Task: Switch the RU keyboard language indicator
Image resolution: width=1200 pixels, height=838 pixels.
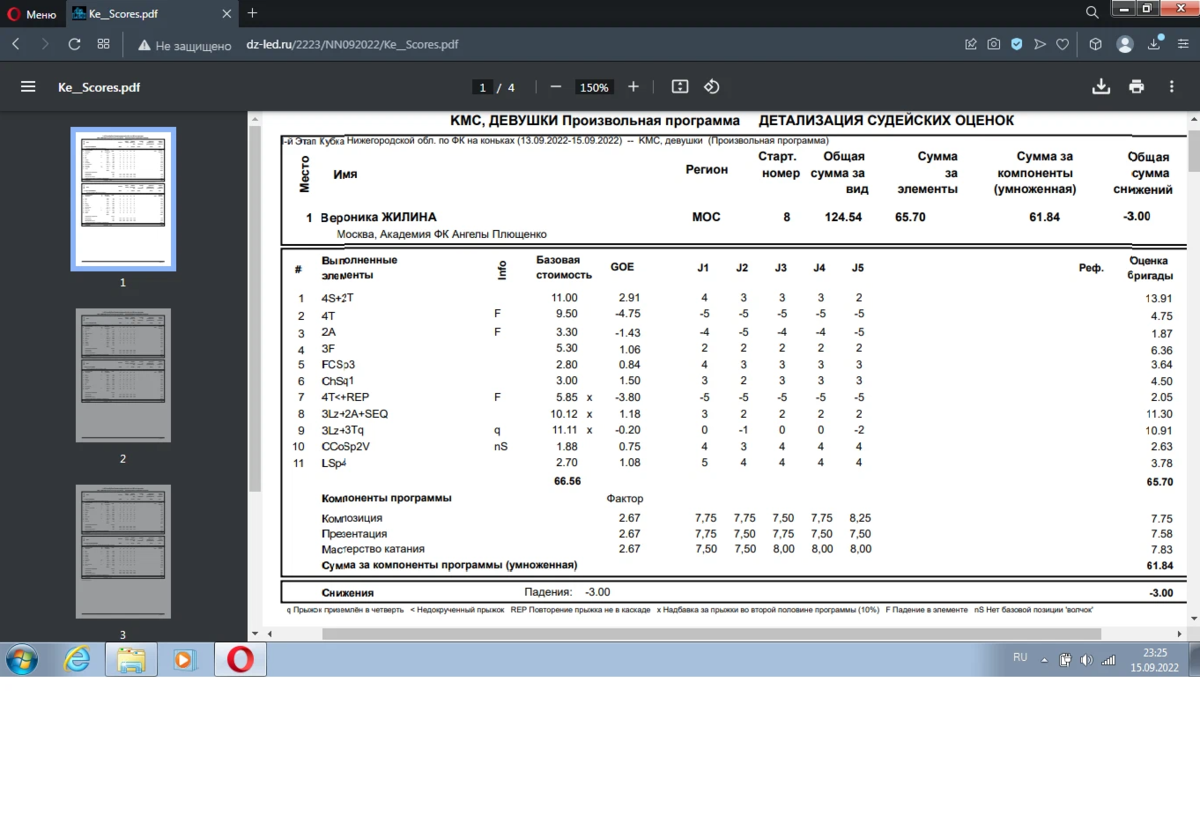Action: coord(1020,658)
